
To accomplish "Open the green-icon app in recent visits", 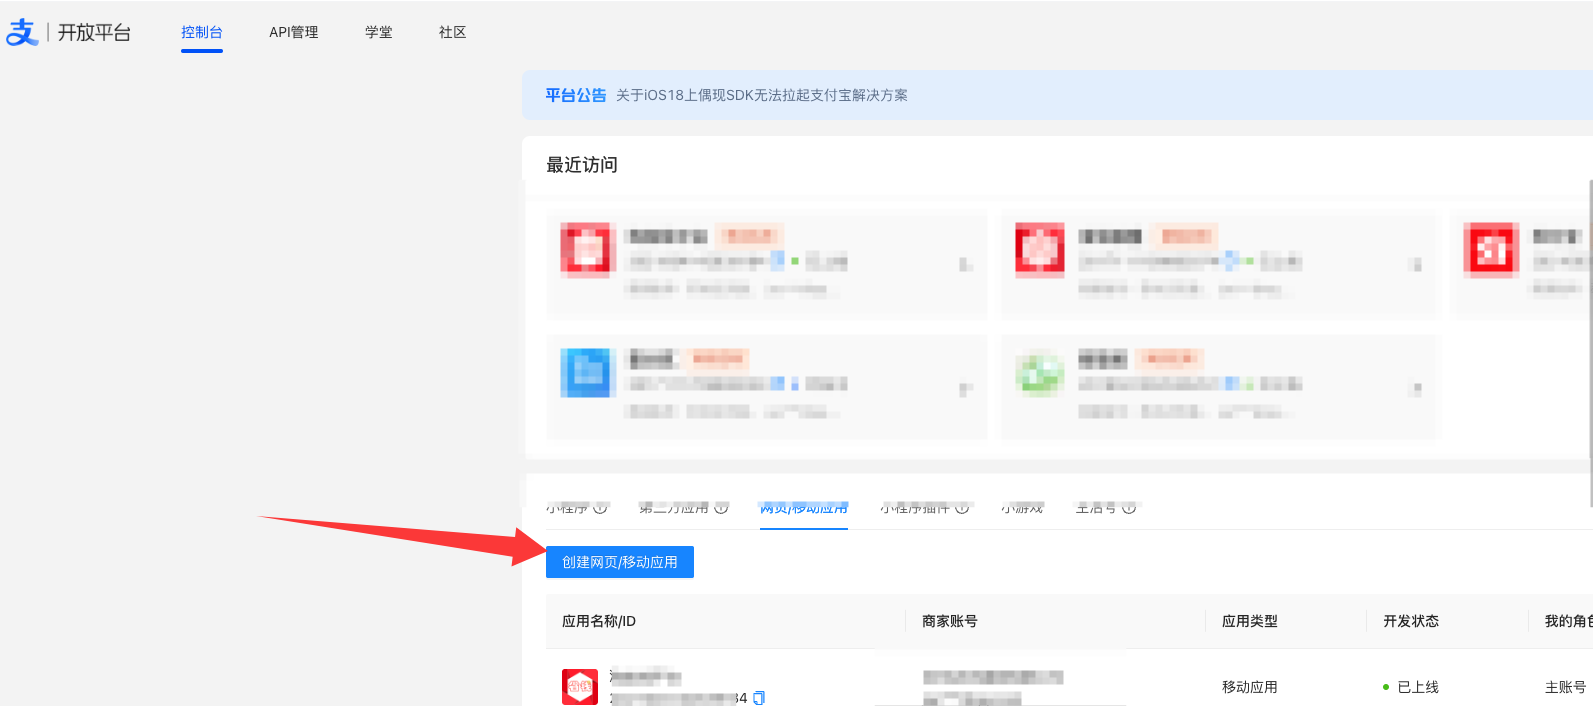I will [1218, 387].
